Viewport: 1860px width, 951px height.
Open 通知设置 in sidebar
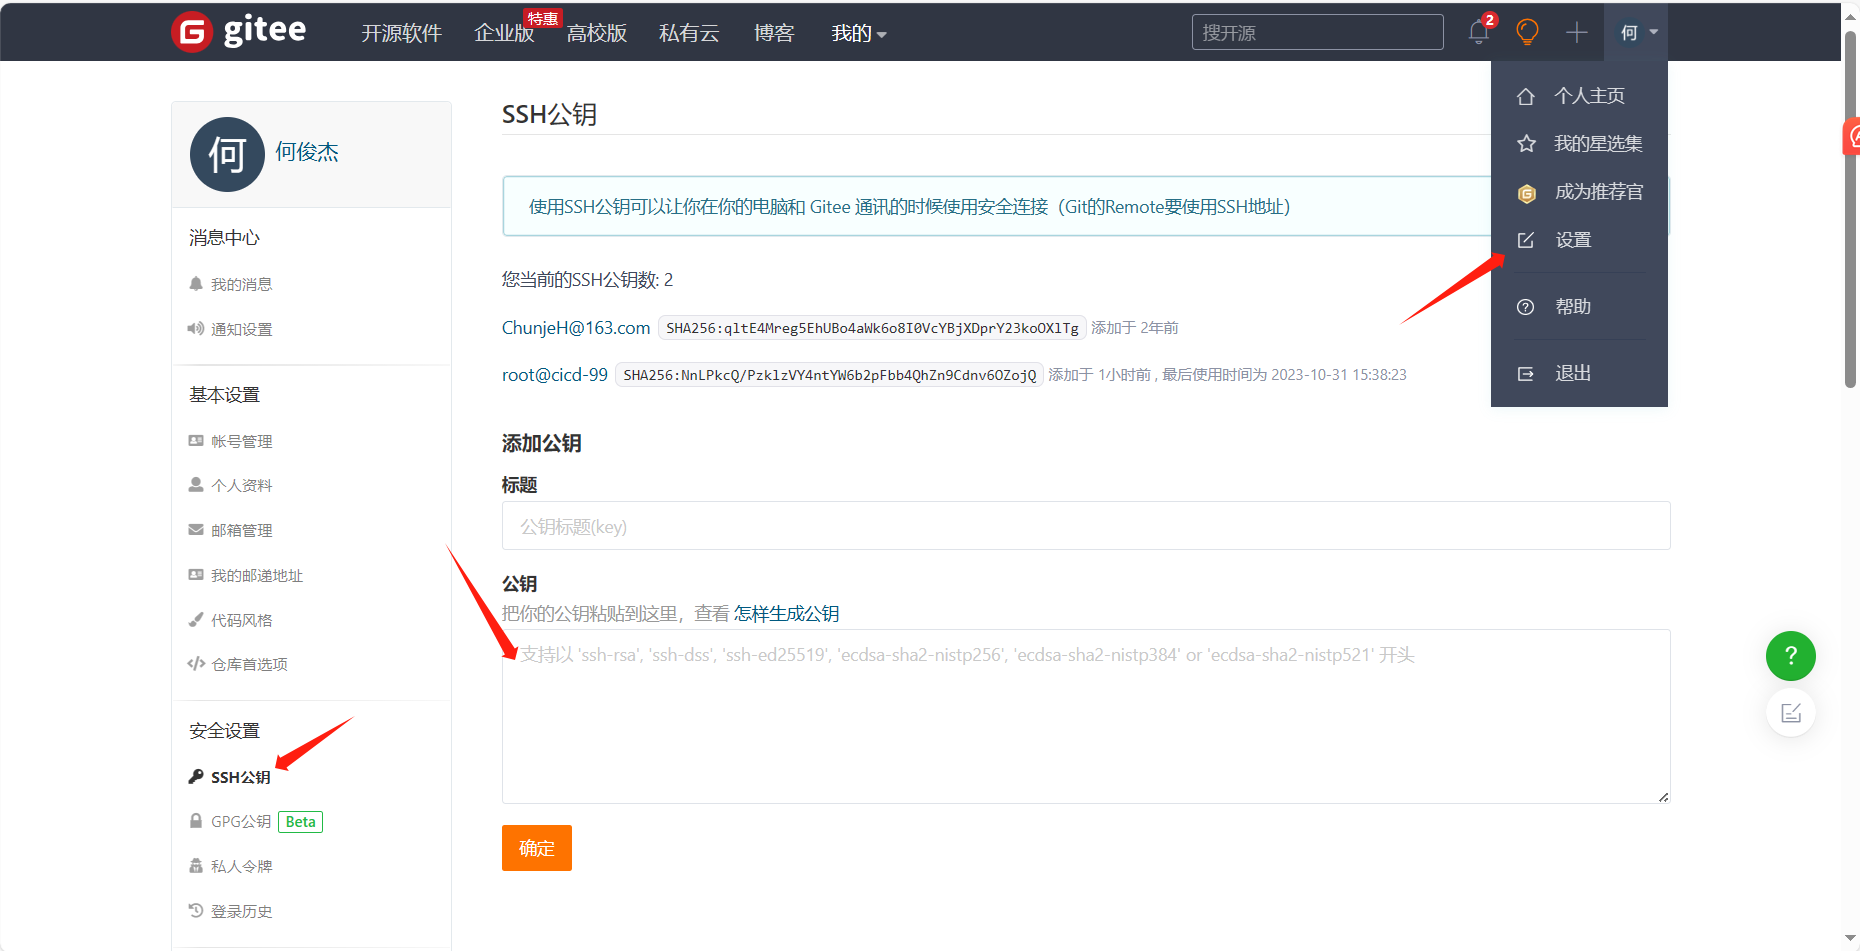241,330
